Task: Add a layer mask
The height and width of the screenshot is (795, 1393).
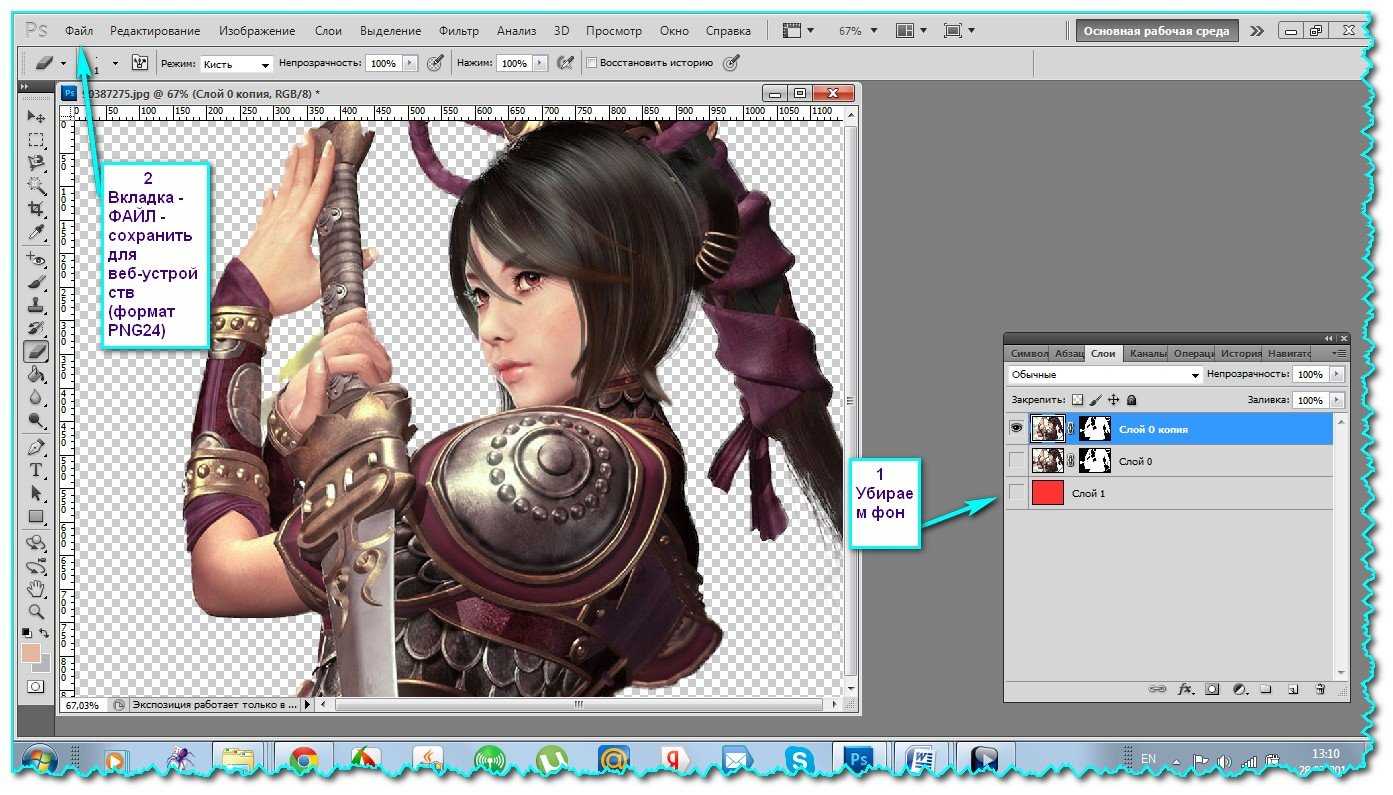Action: (1212, 689)
